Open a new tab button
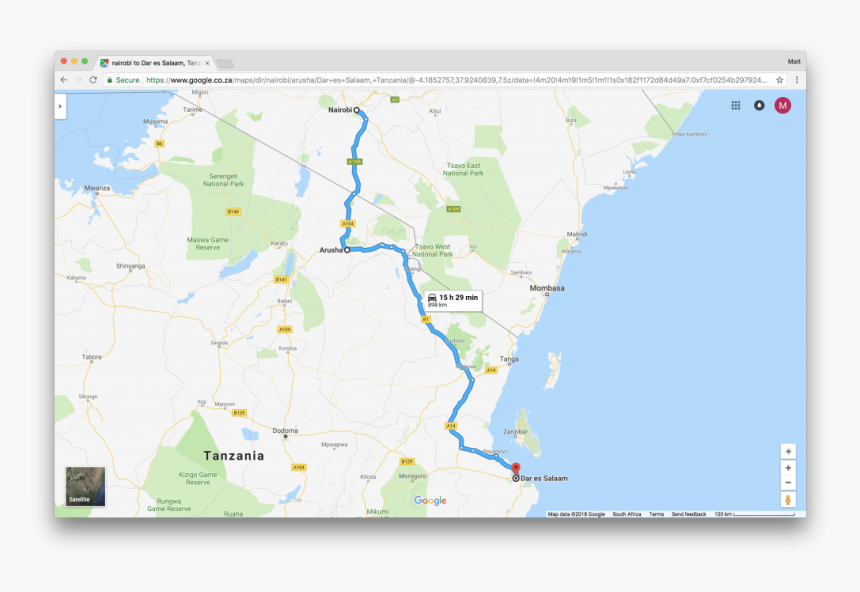This screenshot has width=860, height=592. [225, 64]
